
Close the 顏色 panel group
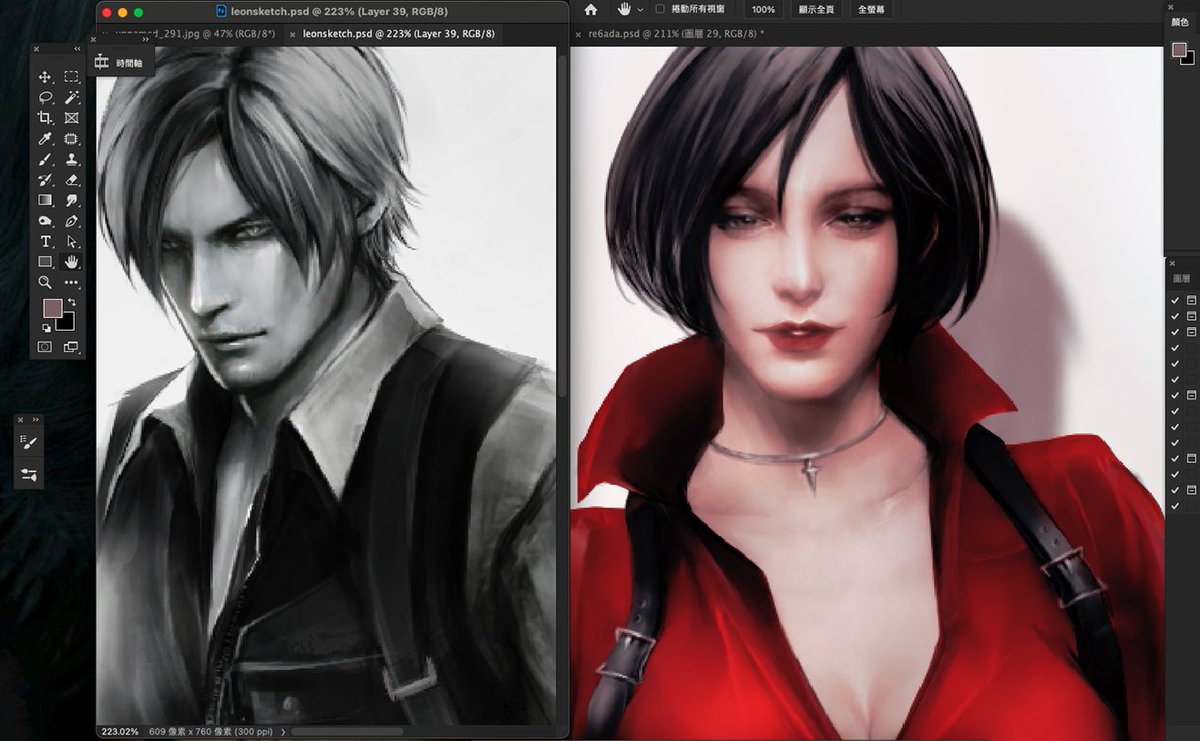[1172, 7]
